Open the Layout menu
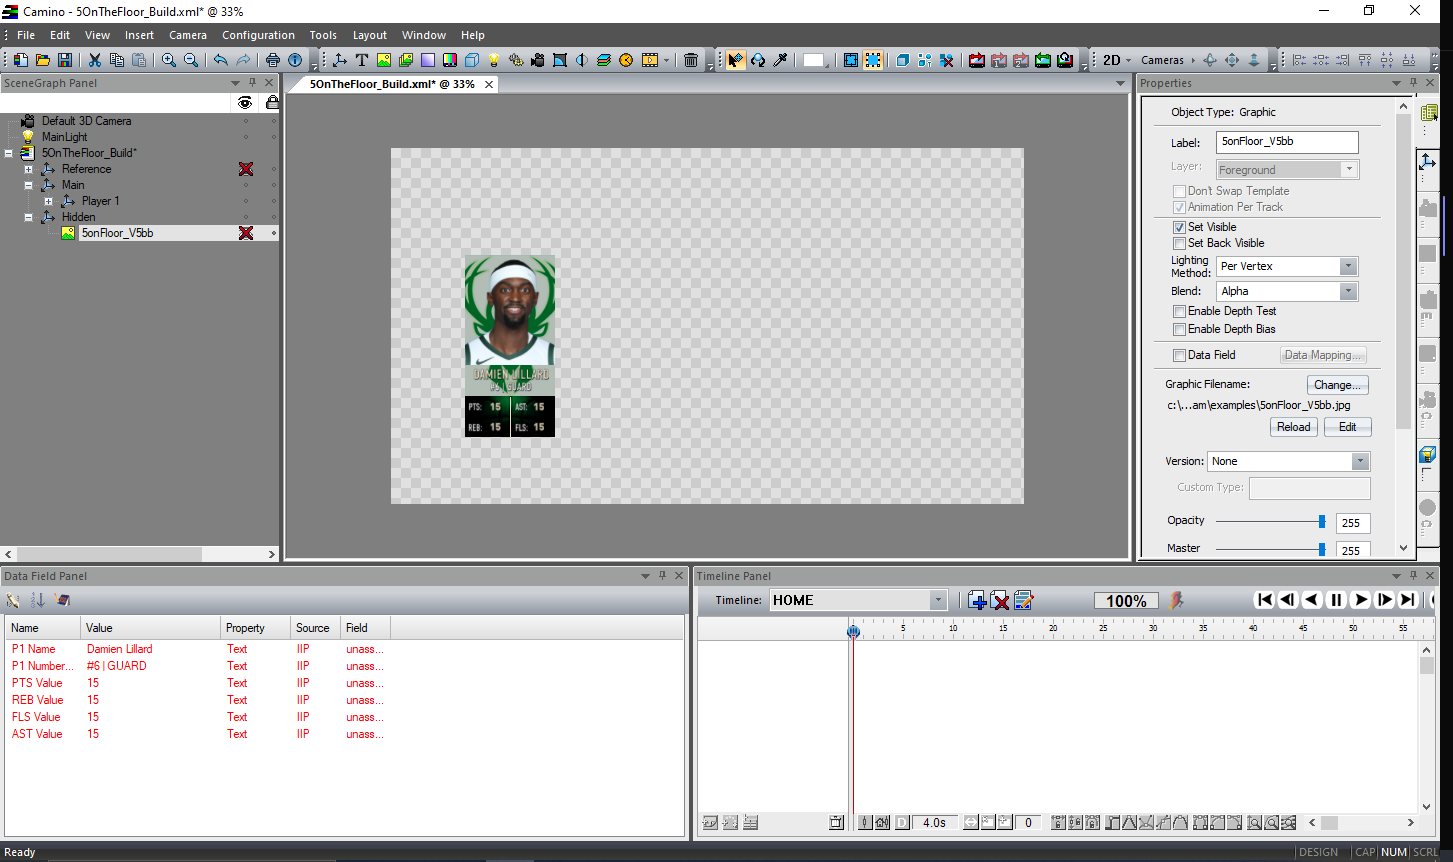Image resolution: width=1453 pixels, height=862 pixels. [x=369, y=35]
